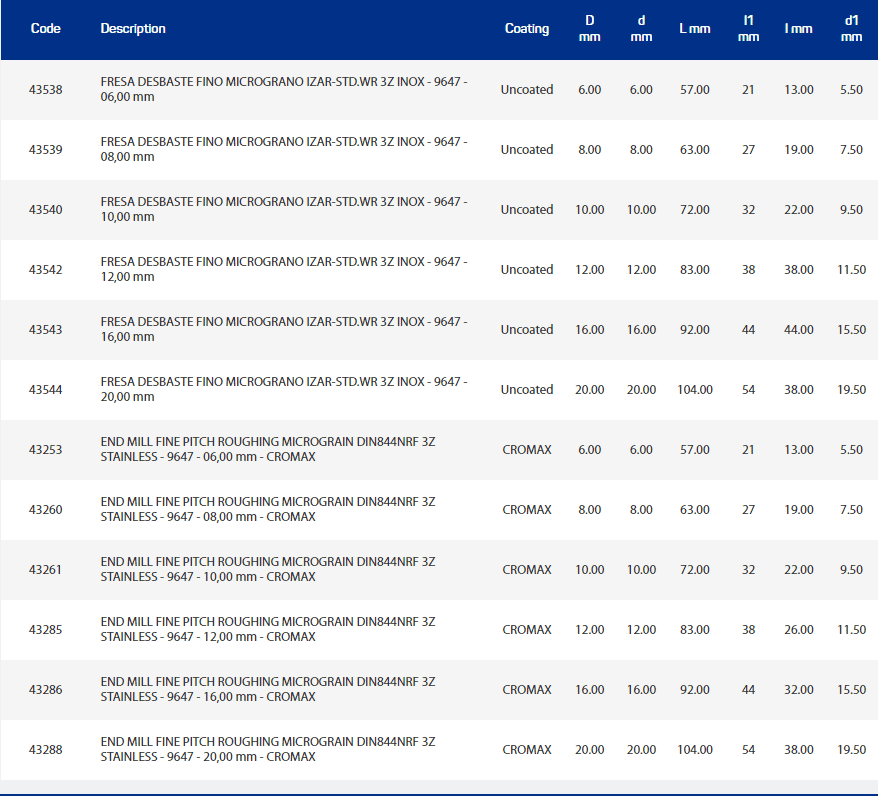Open product code 43261
This screenshot has width=878, height=796.
click(x=45, y=570)
